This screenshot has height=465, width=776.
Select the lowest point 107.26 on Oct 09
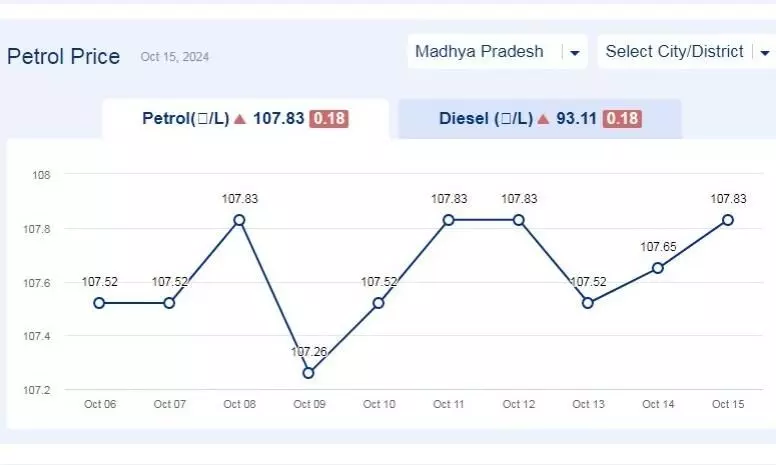click(308, 373)
